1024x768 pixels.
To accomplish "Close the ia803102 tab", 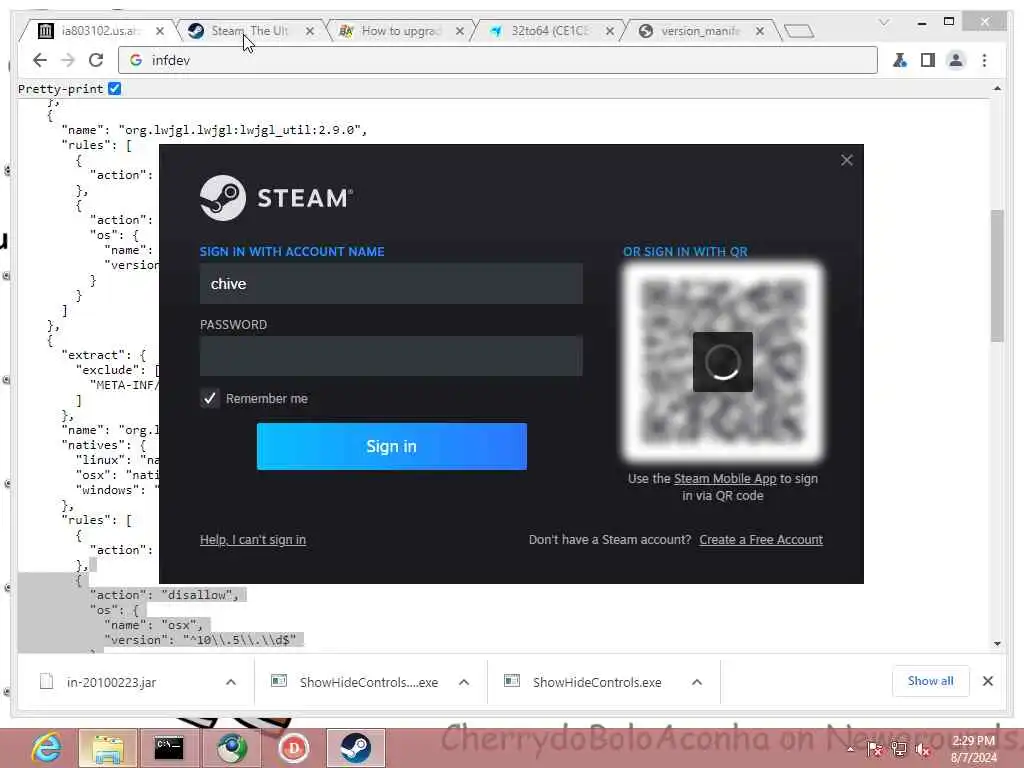I will point(160,31).
